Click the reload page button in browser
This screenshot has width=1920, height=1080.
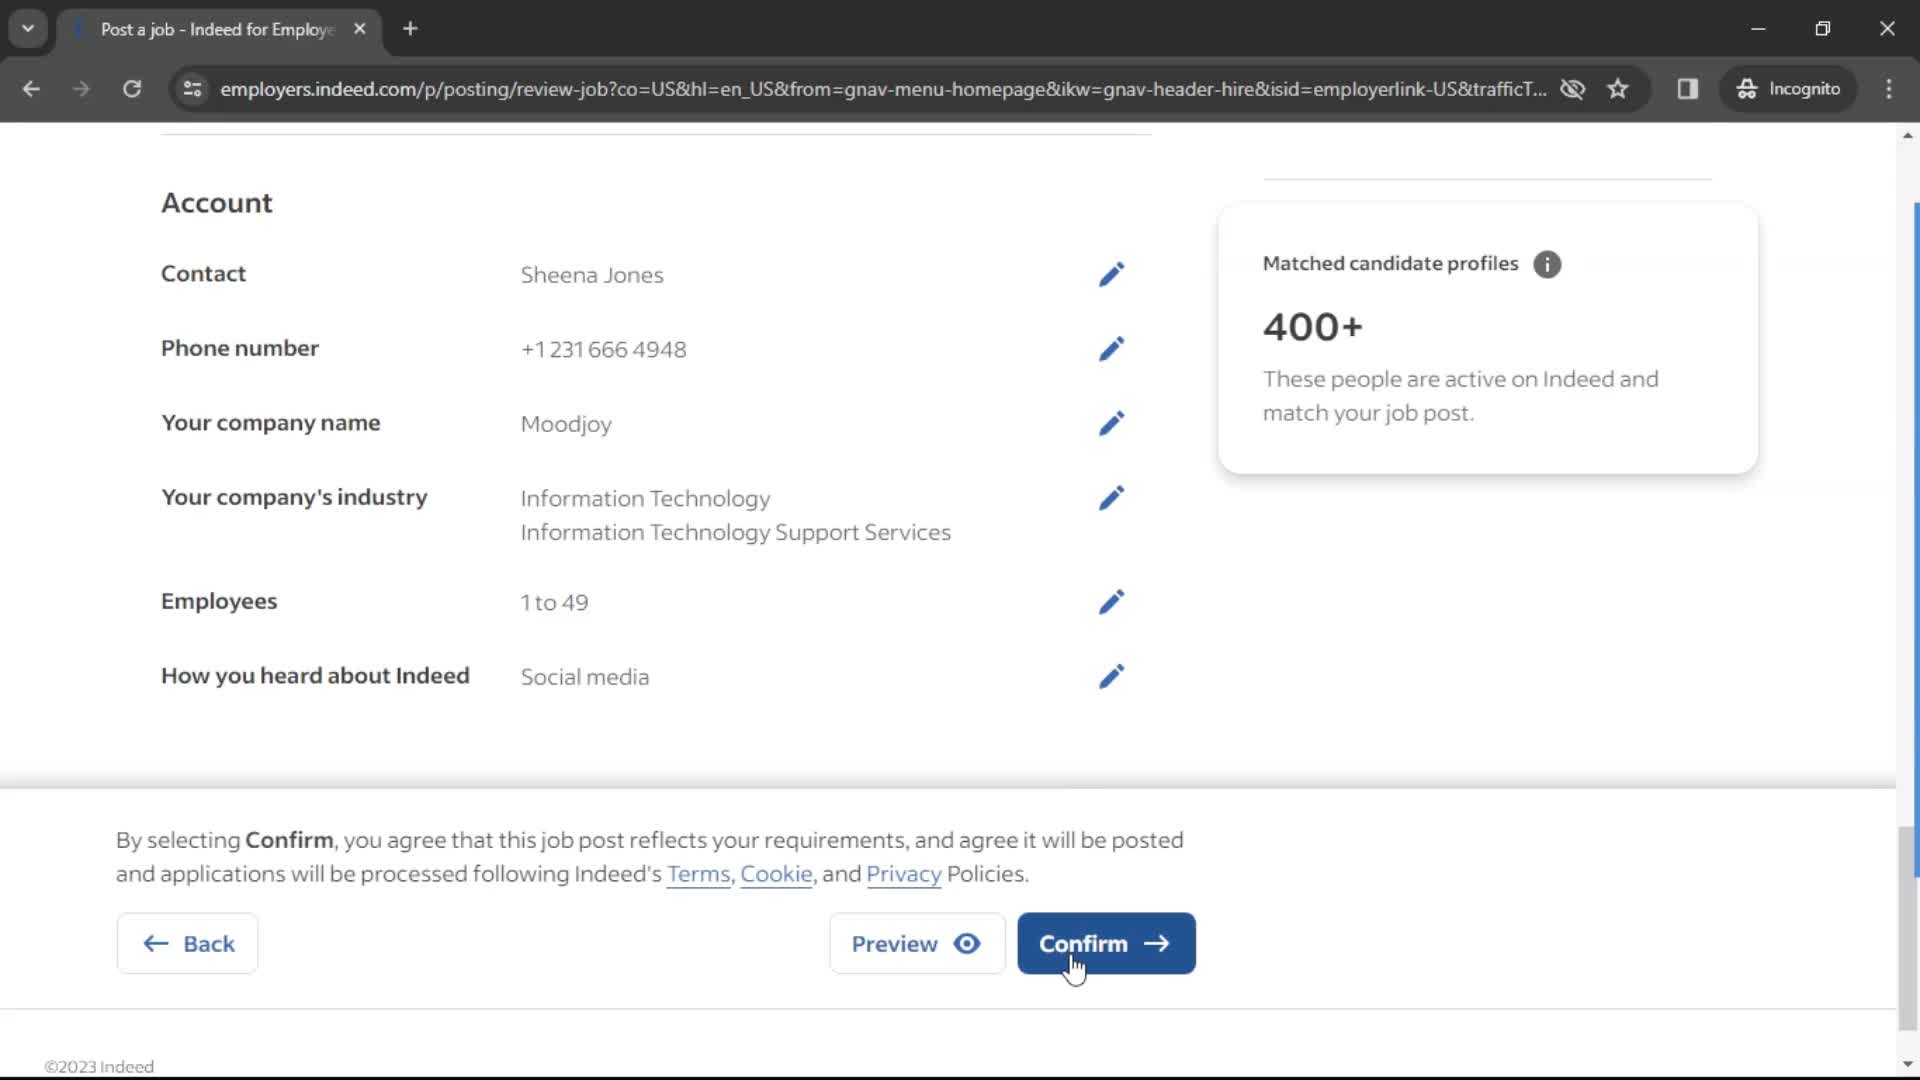(x=131, y=88)
